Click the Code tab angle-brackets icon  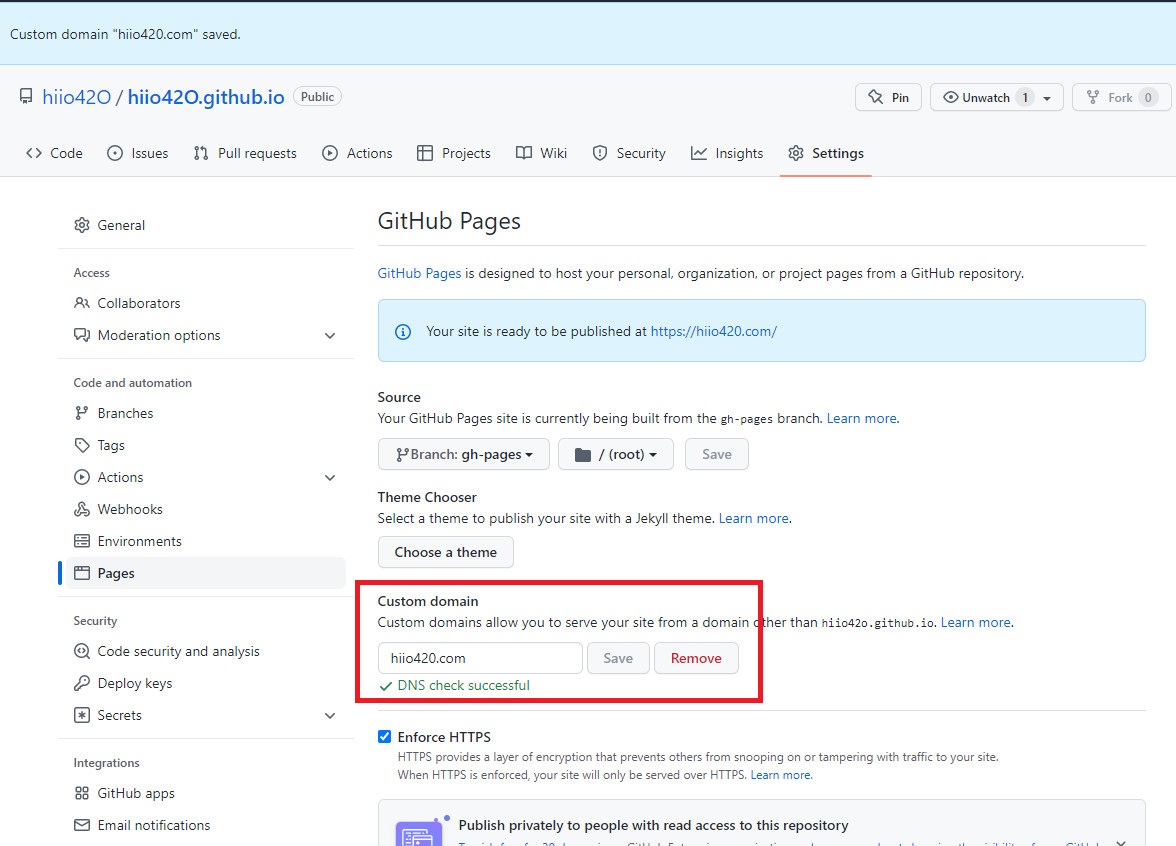click(34, 153)
